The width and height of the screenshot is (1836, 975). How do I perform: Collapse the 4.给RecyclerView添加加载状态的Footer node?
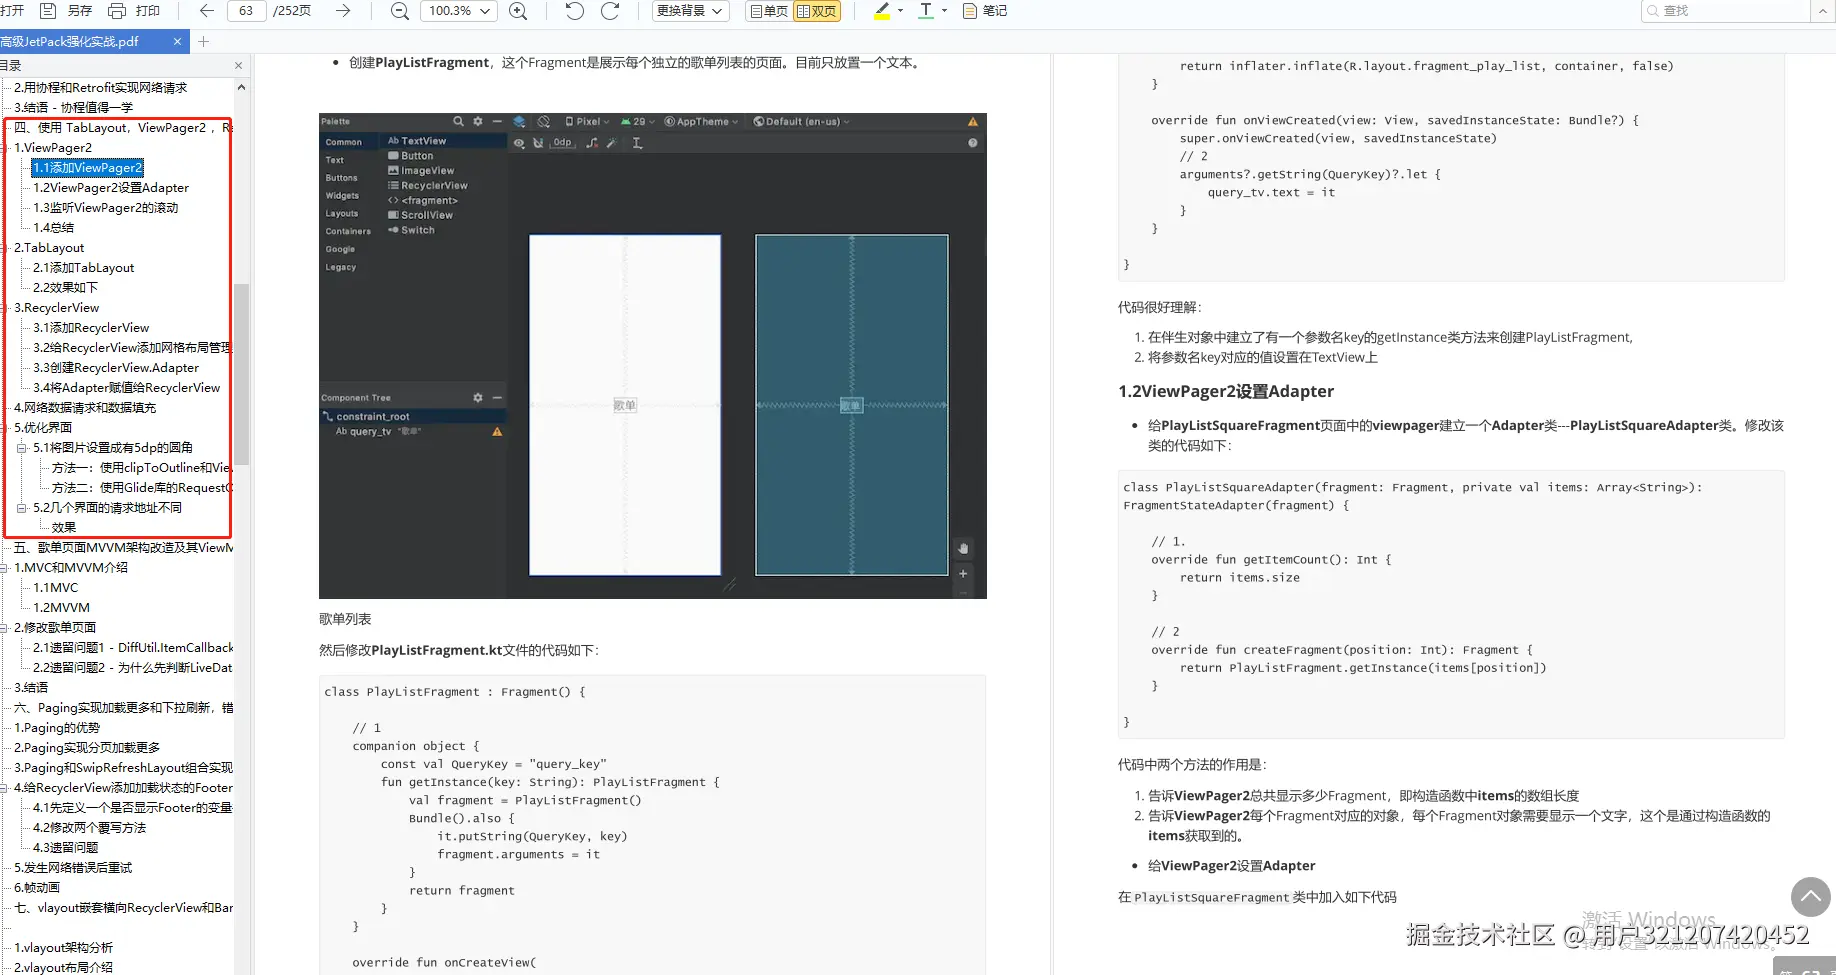click(4, 788)
